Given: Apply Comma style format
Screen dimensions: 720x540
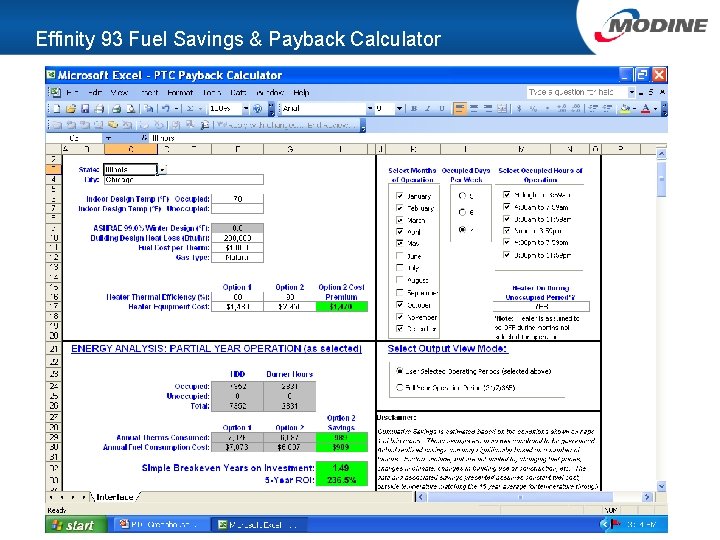Looking at the screenshot, I should coord(547,109).
